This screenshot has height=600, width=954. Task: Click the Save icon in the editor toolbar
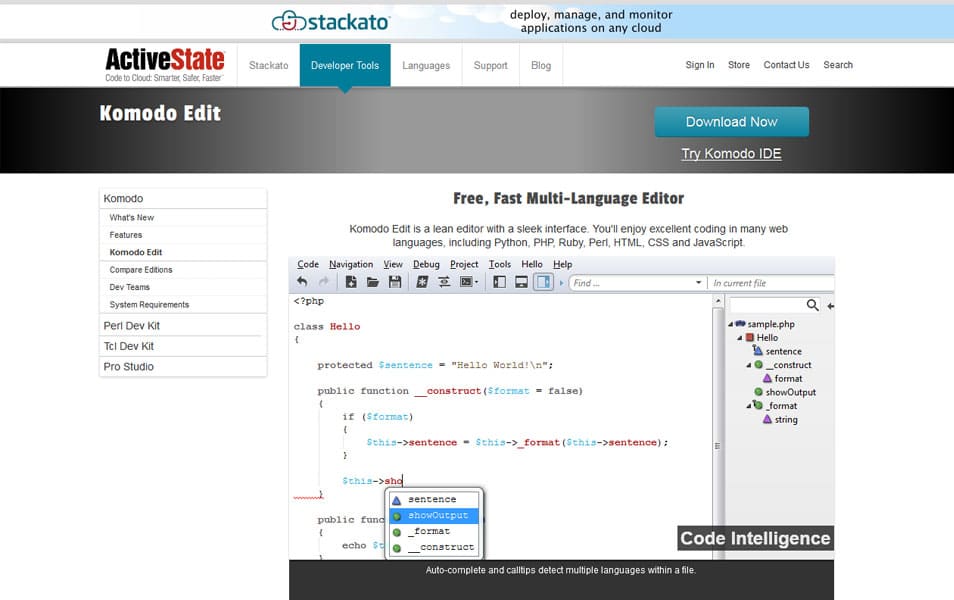click(396, 282)
